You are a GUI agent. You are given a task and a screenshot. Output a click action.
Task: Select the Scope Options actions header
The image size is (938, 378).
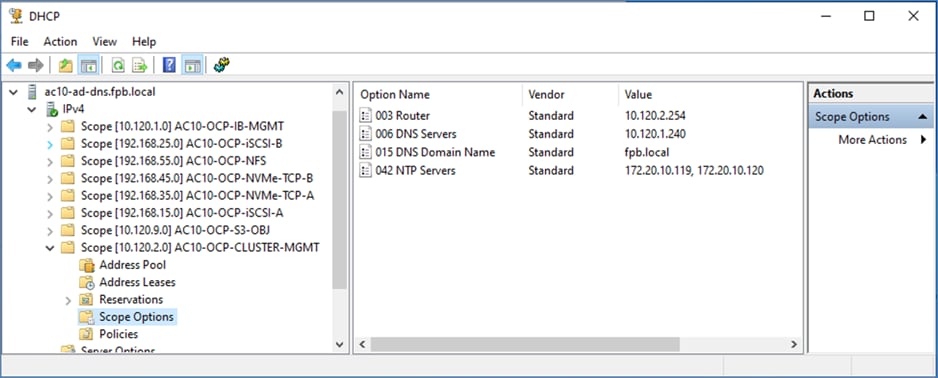pyautogui.click(x=871, y=117)
